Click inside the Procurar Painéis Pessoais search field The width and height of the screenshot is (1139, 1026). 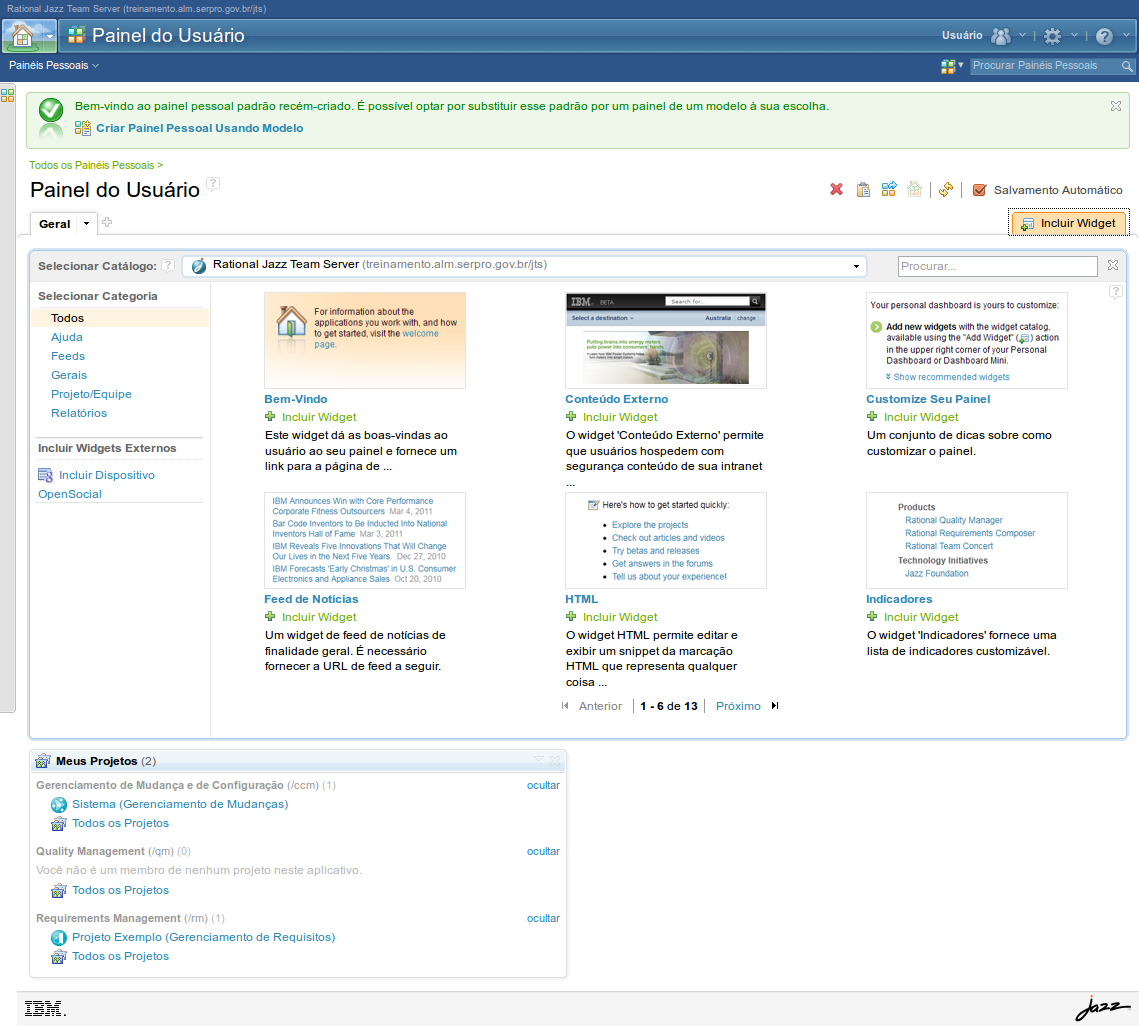[x=1045, y=66]
